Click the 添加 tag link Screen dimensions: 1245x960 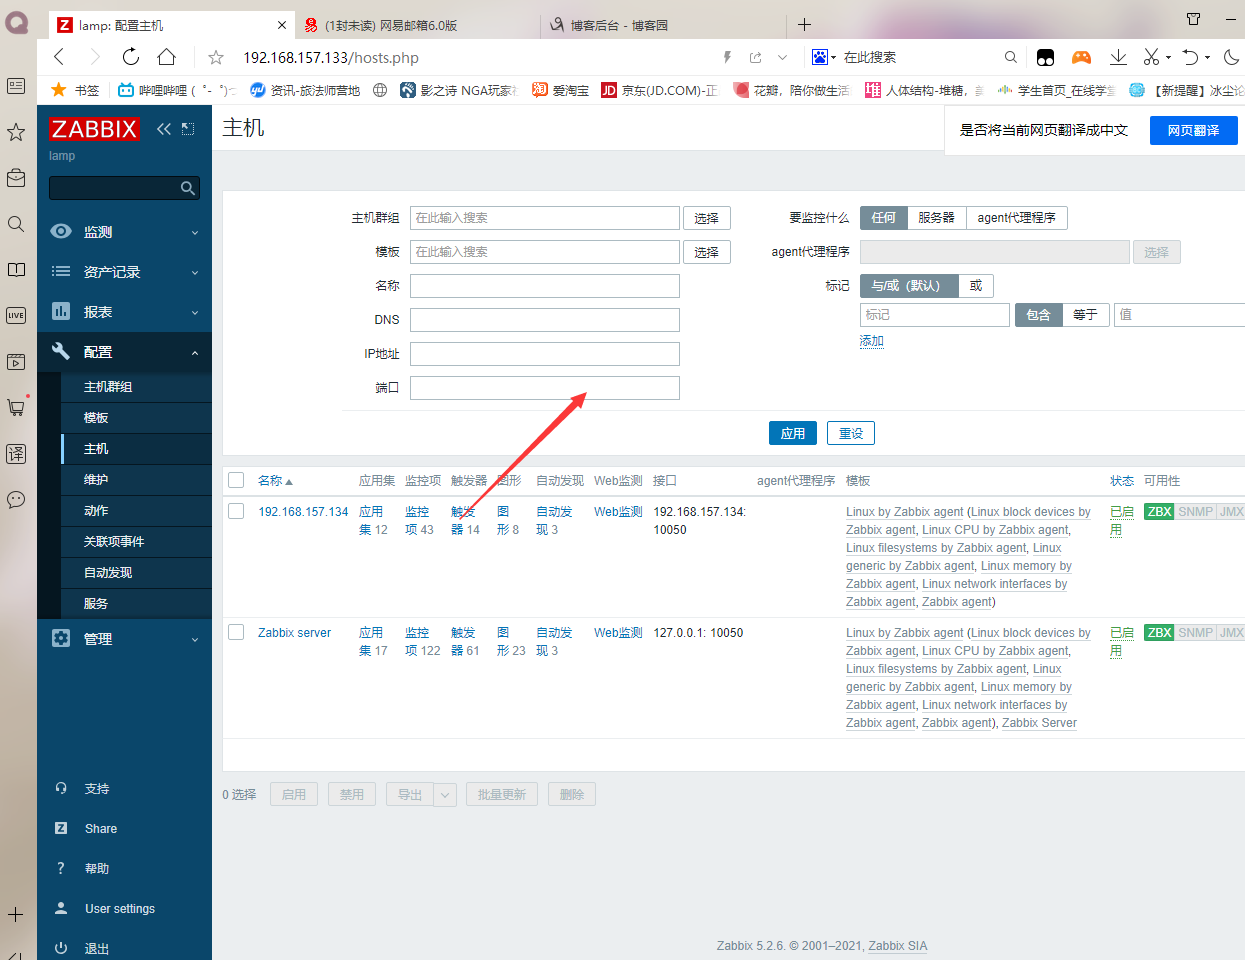point(872,341)
